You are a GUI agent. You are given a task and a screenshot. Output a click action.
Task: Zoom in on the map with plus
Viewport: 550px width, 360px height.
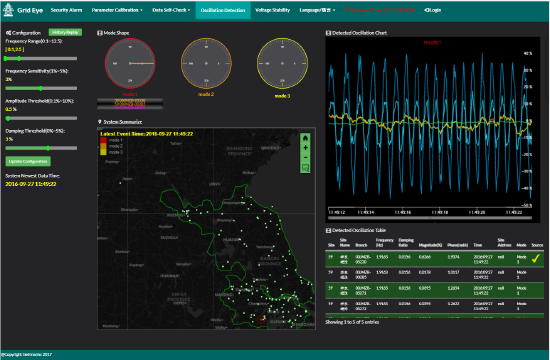click(x=305, y=147)
